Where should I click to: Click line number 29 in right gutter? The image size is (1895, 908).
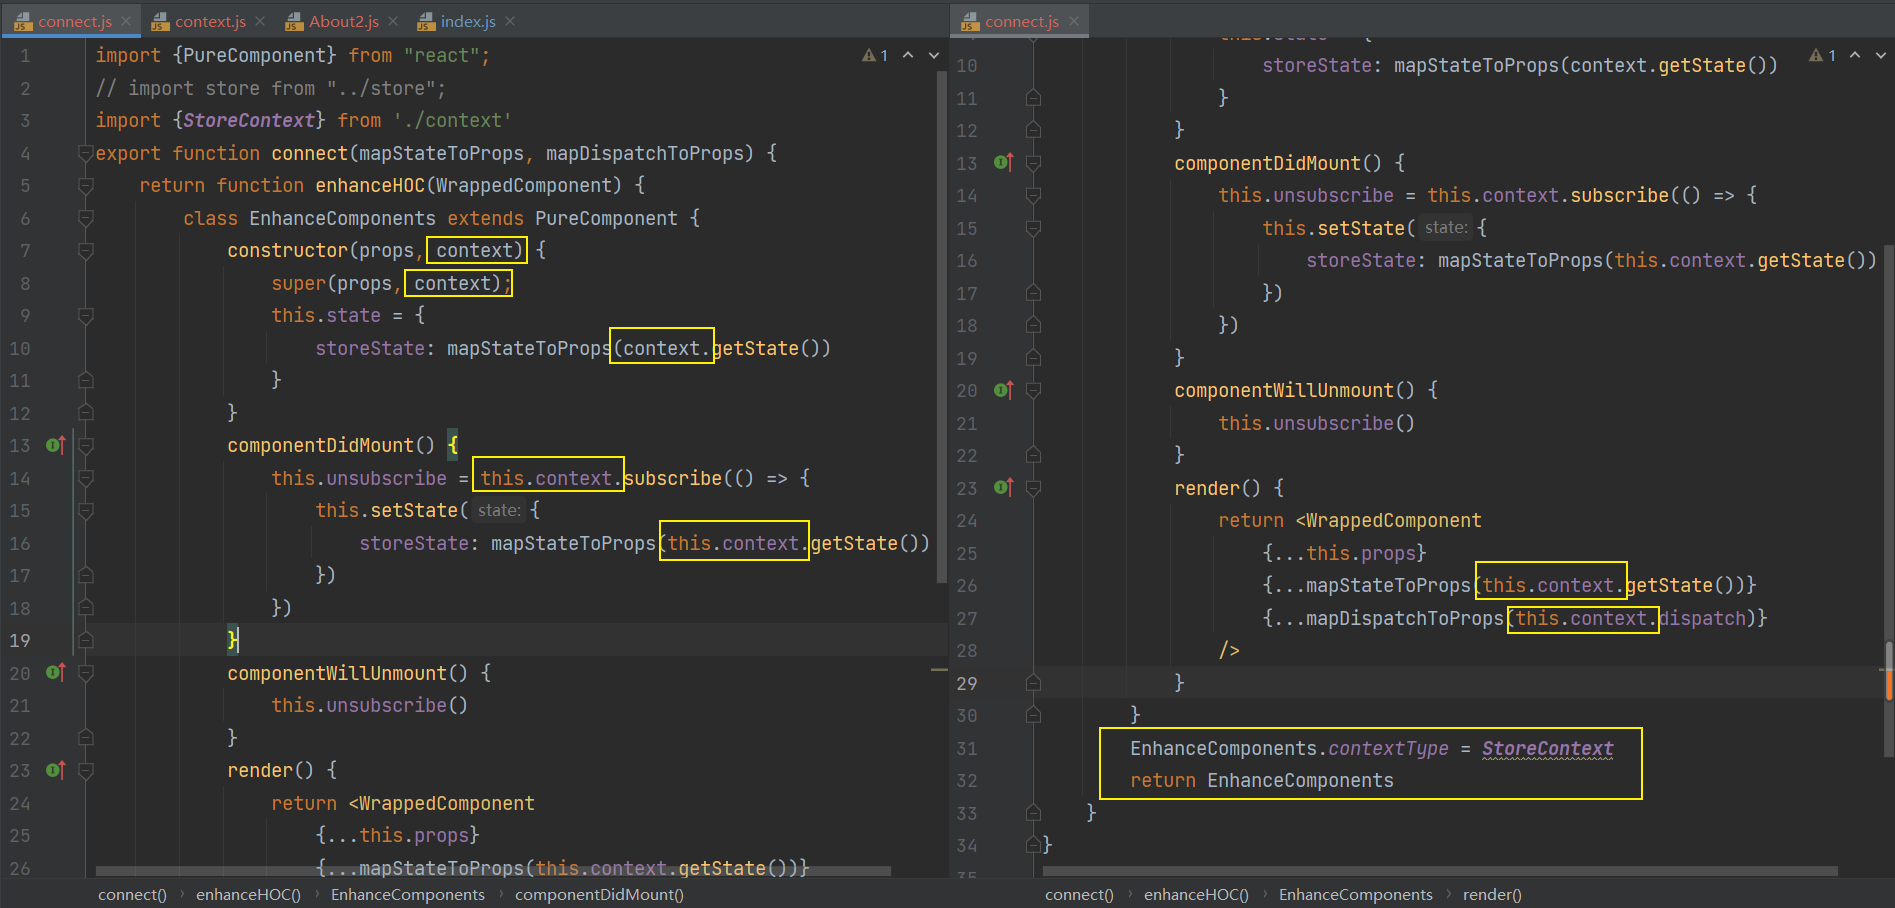(967, 683)
